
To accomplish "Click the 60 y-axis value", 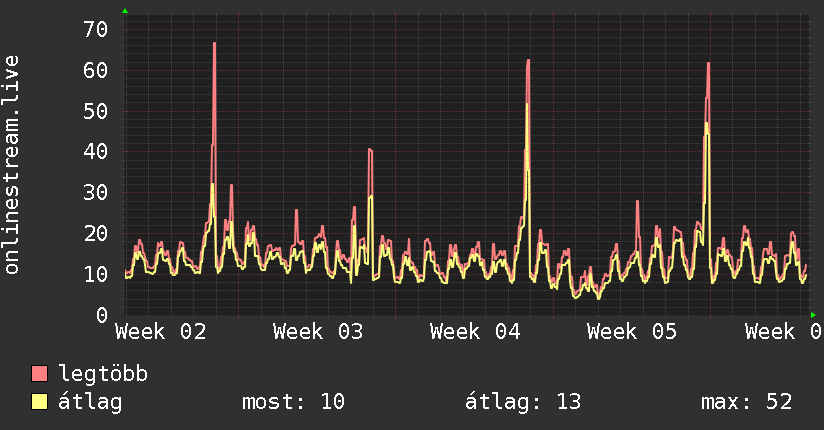I will tap(96, 70).
